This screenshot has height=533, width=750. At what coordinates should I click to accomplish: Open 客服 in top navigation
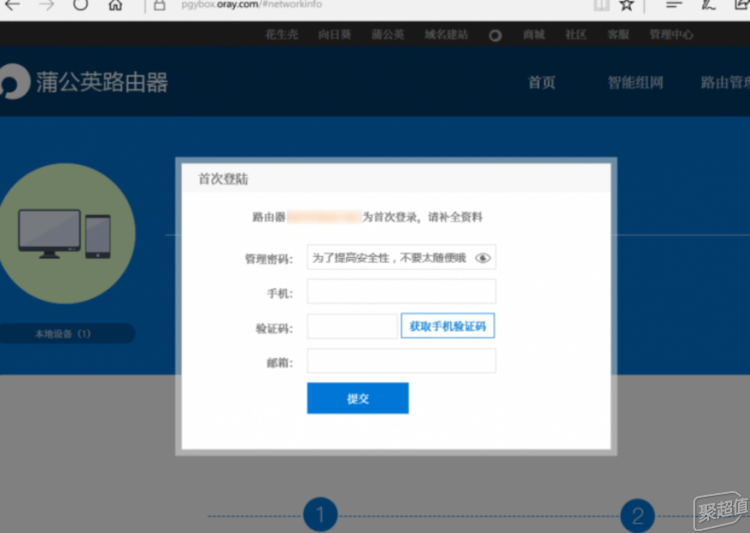point(618,34)
